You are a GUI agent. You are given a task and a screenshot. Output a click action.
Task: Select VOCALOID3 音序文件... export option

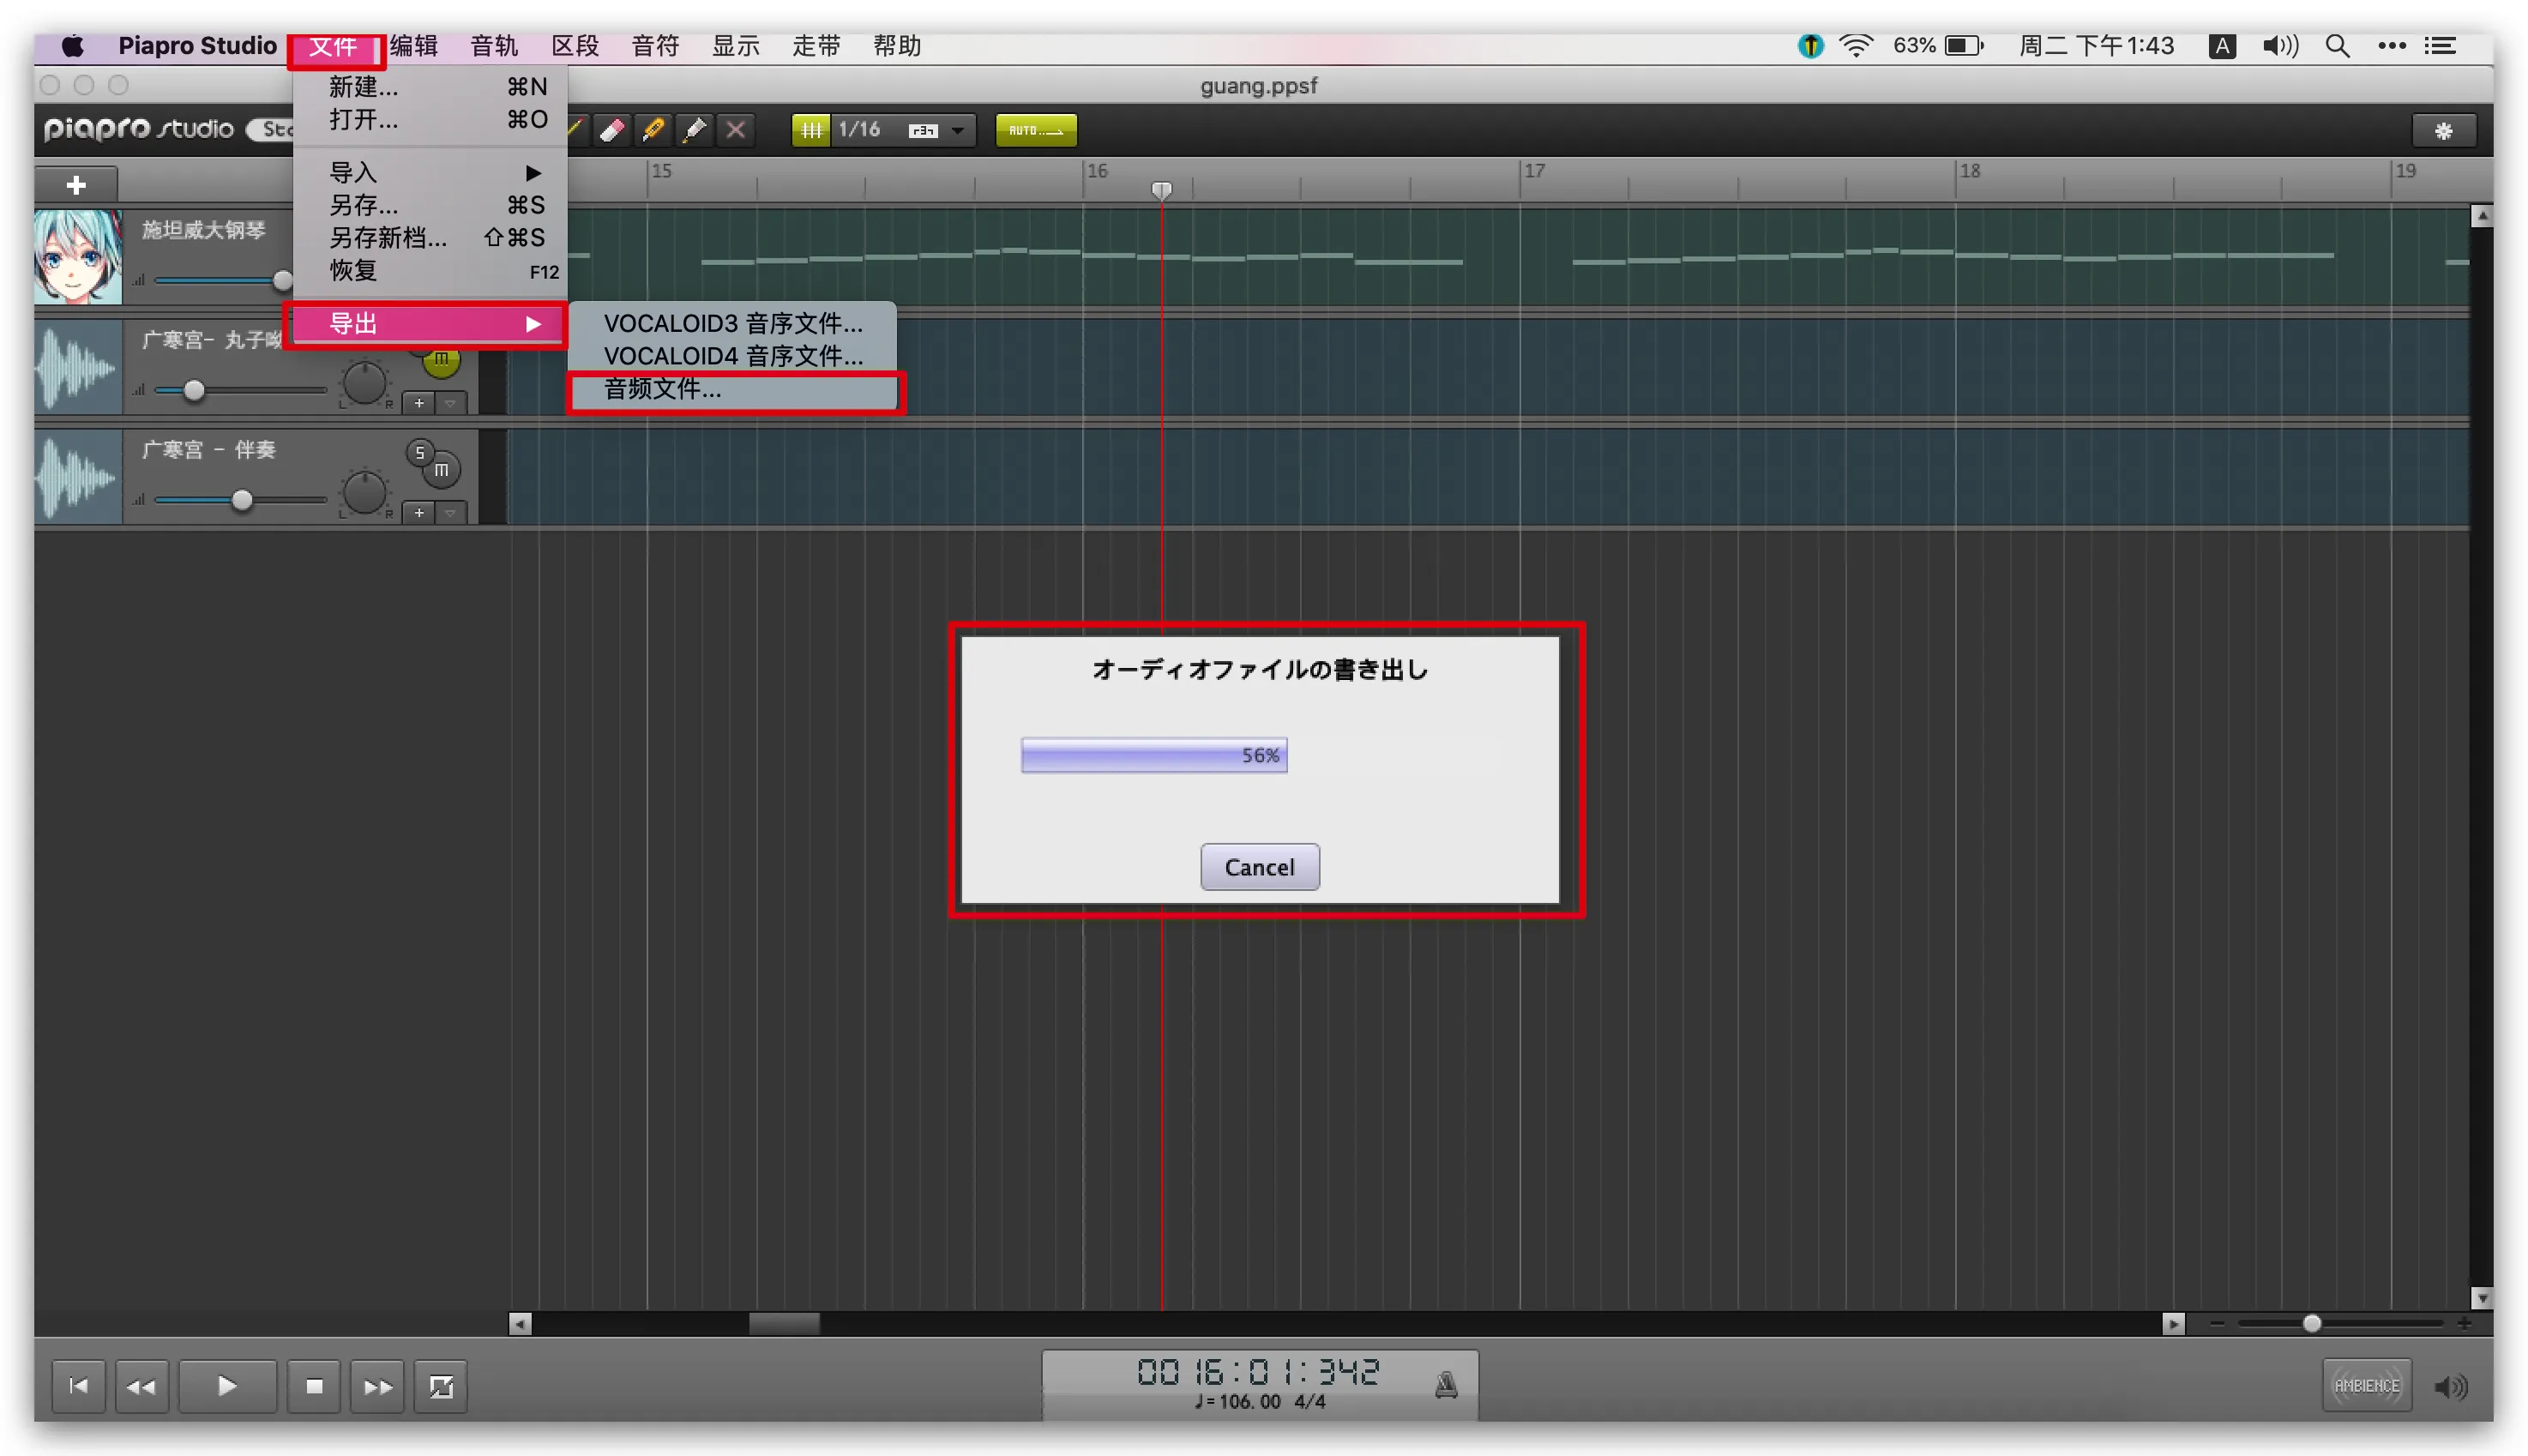tap(733, 324)
